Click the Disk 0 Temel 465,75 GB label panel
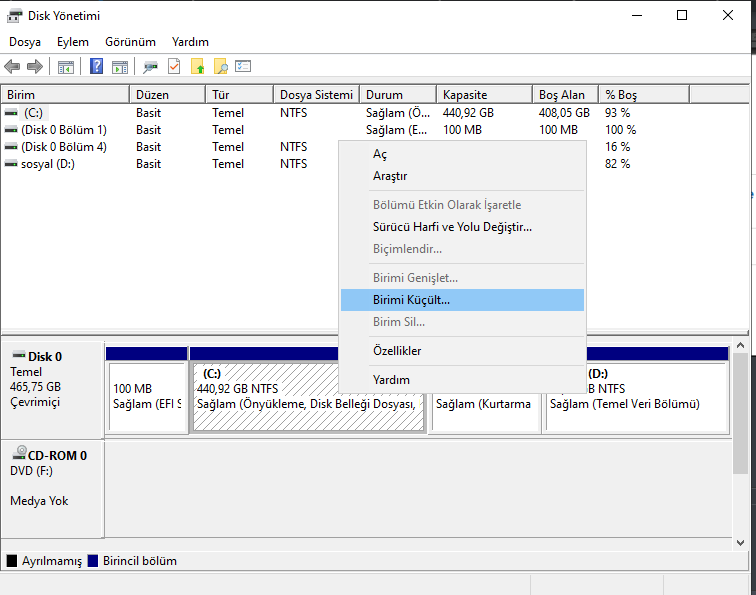Image resolution: width=756 pixels, height=595 pixels. pos(53,390)
